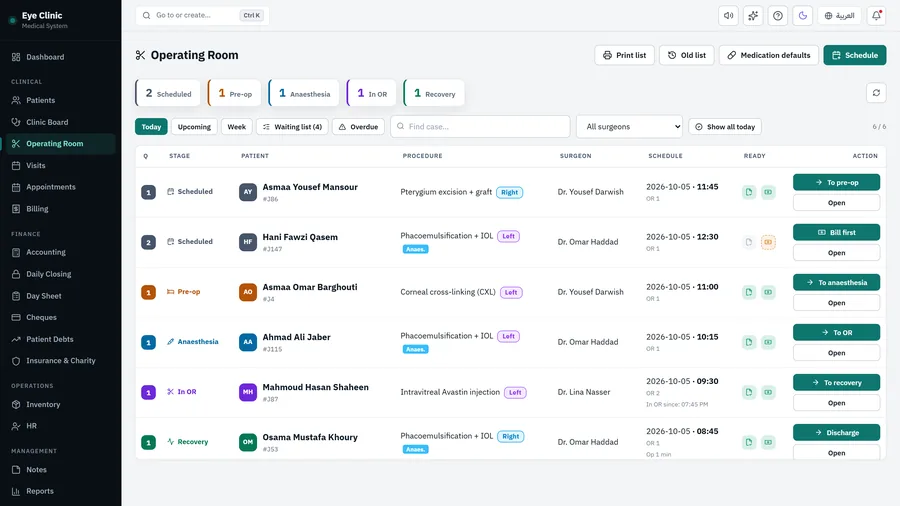The width and height of the screenshot is (900, 506).
Task: Open Dashboard in the sidebar
Action: 60,57
